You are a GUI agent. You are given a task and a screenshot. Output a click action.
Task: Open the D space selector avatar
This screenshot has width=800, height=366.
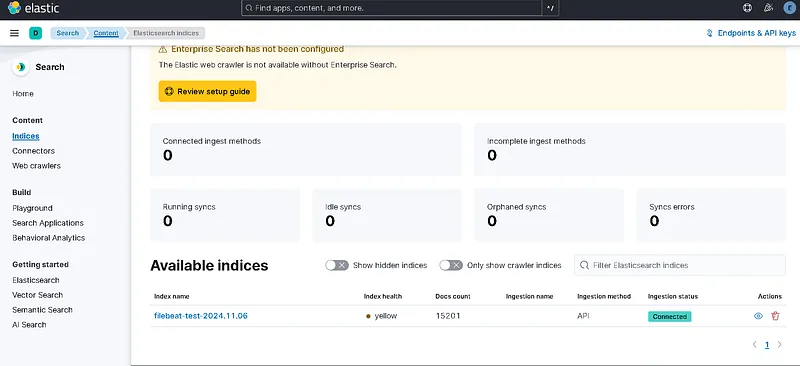[35, 33]
